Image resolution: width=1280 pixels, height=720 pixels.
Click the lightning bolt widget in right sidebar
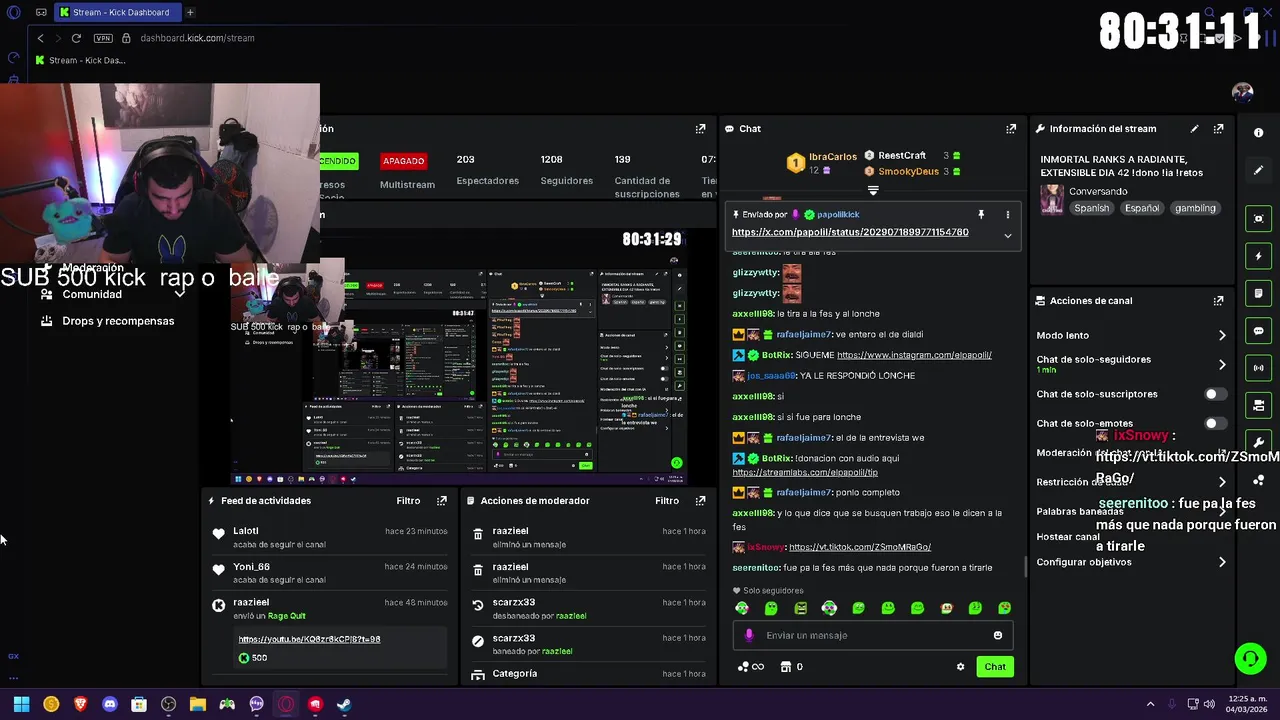1259,256
